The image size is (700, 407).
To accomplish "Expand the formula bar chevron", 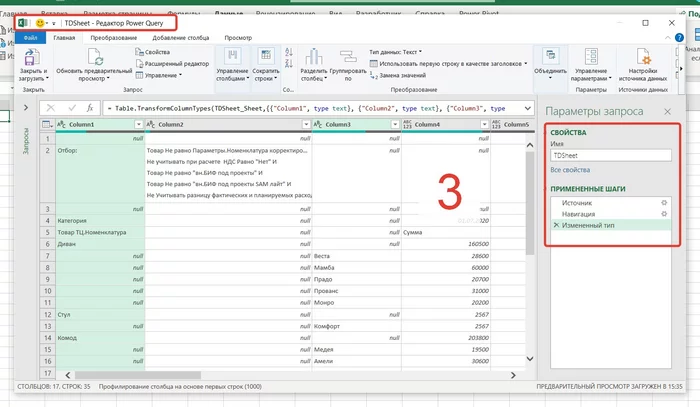I will point(528,108).
